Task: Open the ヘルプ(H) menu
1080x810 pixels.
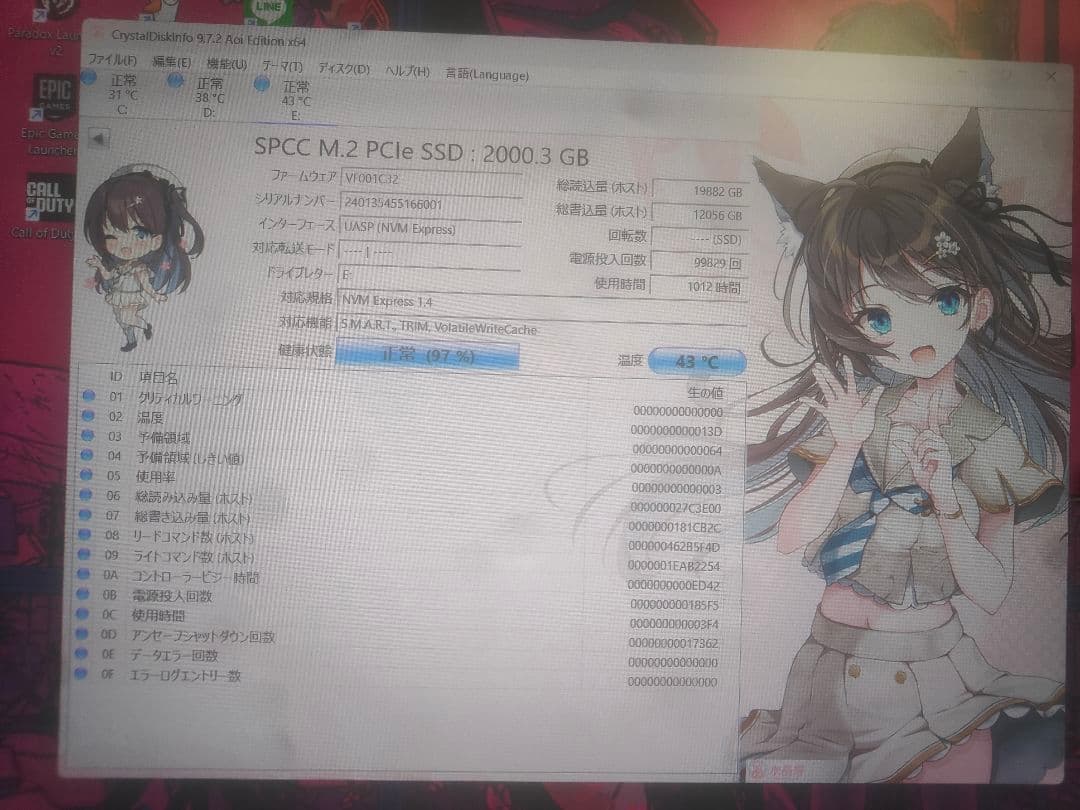Action: coord(407,71)
